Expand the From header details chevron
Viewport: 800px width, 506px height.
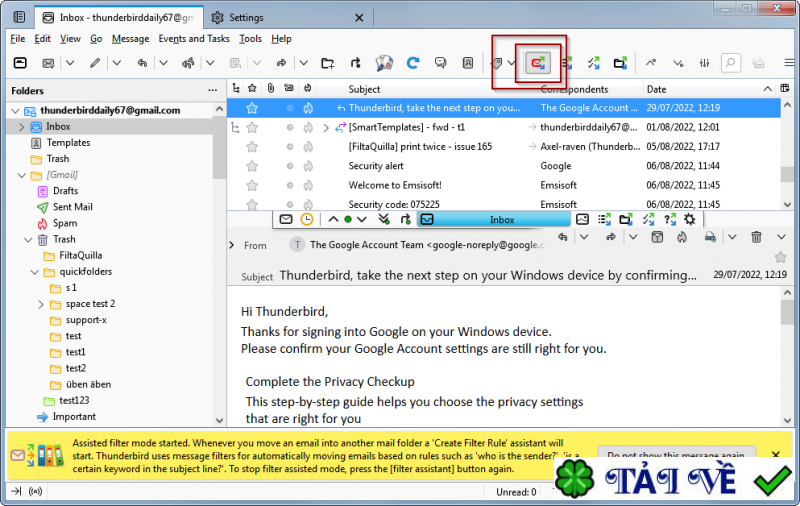click(x=232, y=245)
